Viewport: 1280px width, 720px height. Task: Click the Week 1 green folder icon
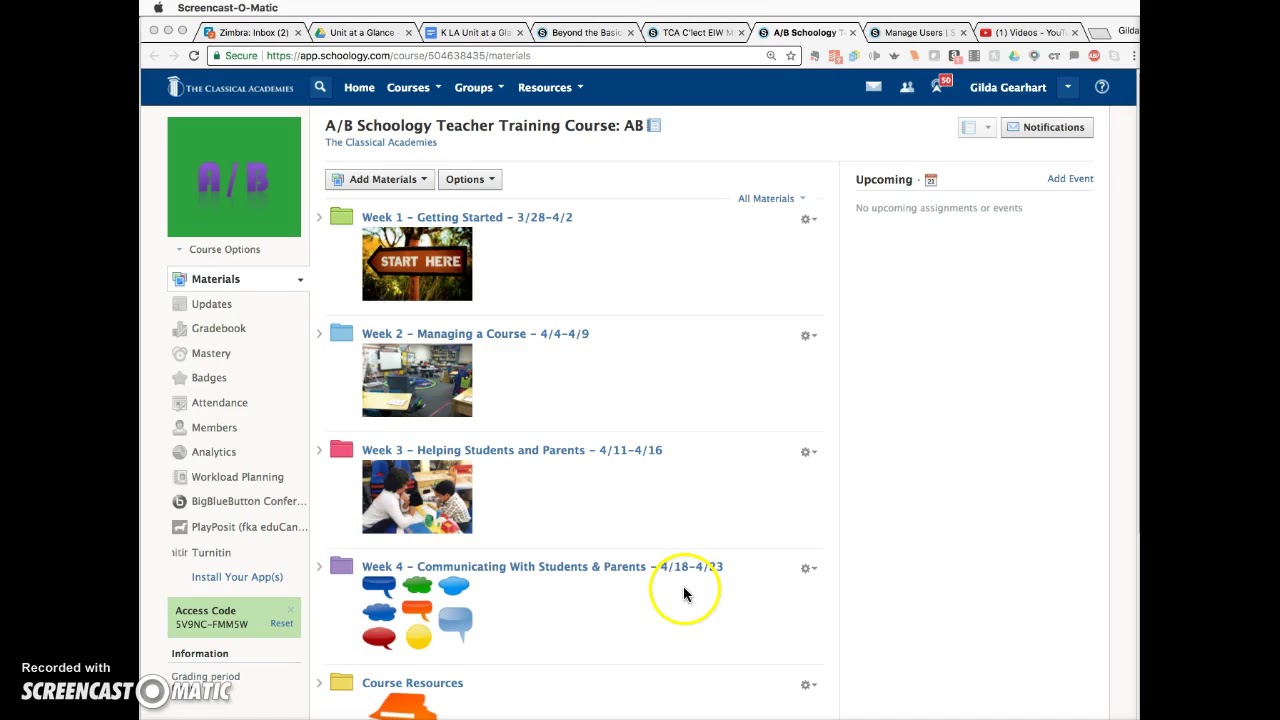(x=341, y=216)
